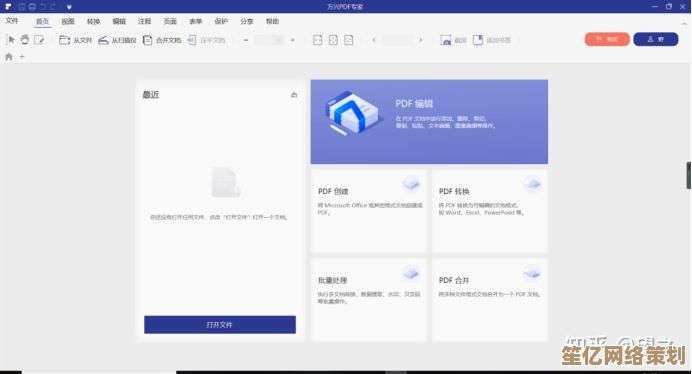The image size is (692, 374).
Task: Click empty document placeholder in 最近
Action: point(226,181)
